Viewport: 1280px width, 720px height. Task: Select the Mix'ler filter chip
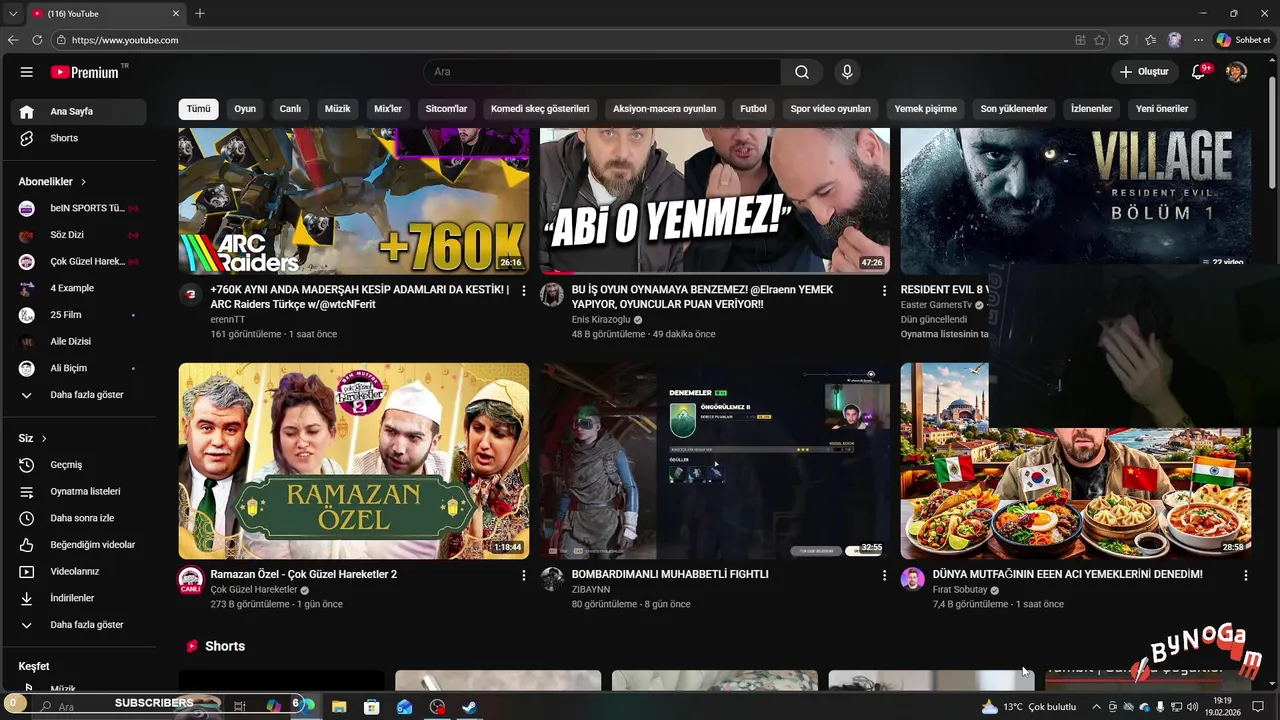coord(388,109)
